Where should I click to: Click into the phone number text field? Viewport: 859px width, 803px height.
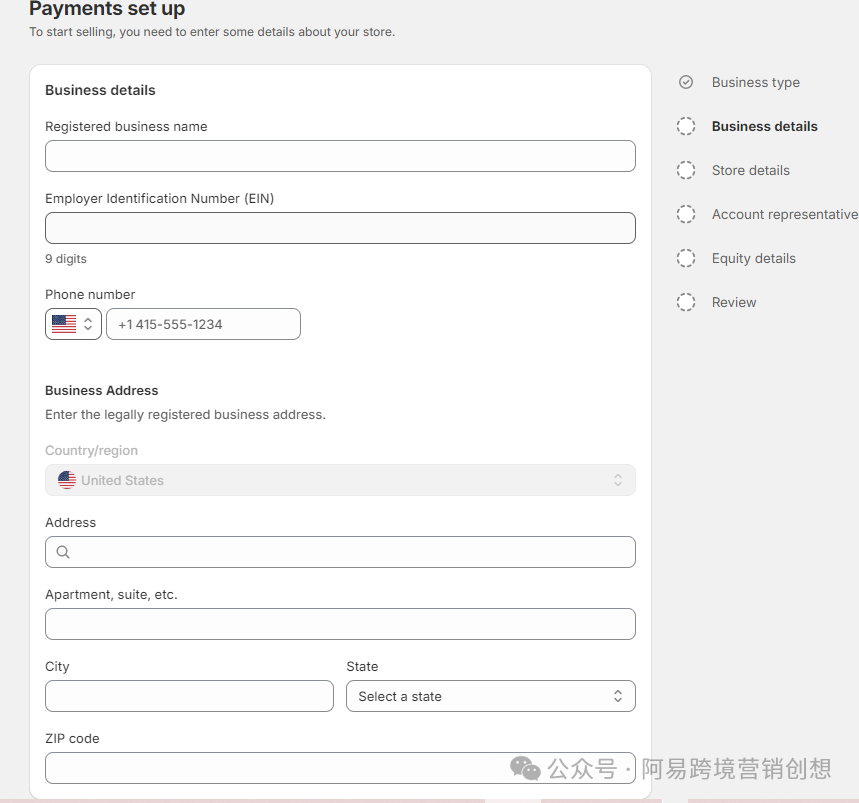tap(203, 324)
